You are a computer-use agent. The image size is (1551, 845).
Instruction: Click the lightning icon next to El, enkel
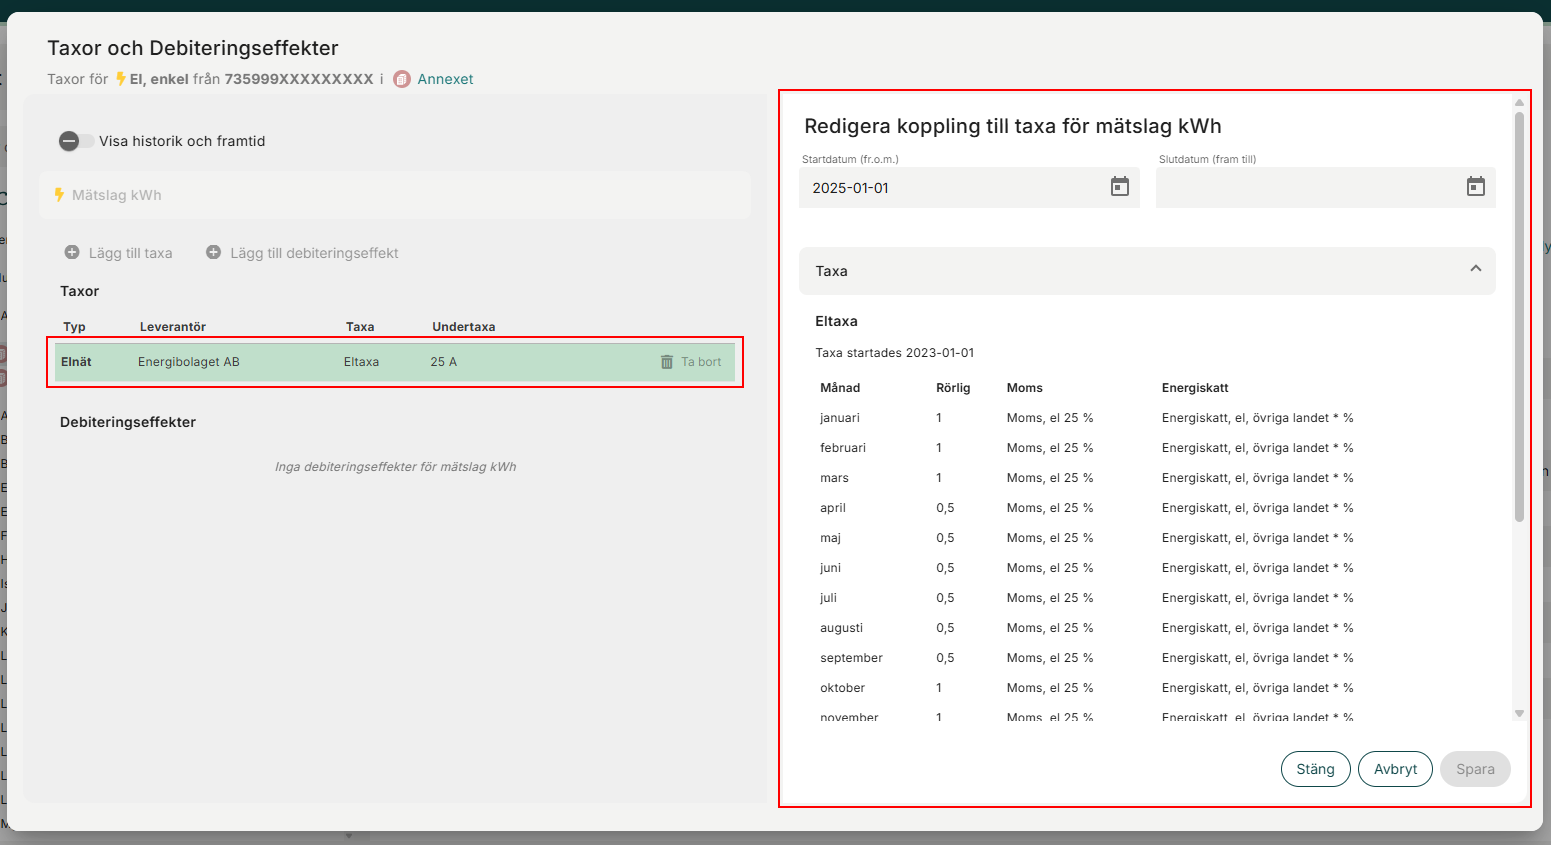[121, 79]
